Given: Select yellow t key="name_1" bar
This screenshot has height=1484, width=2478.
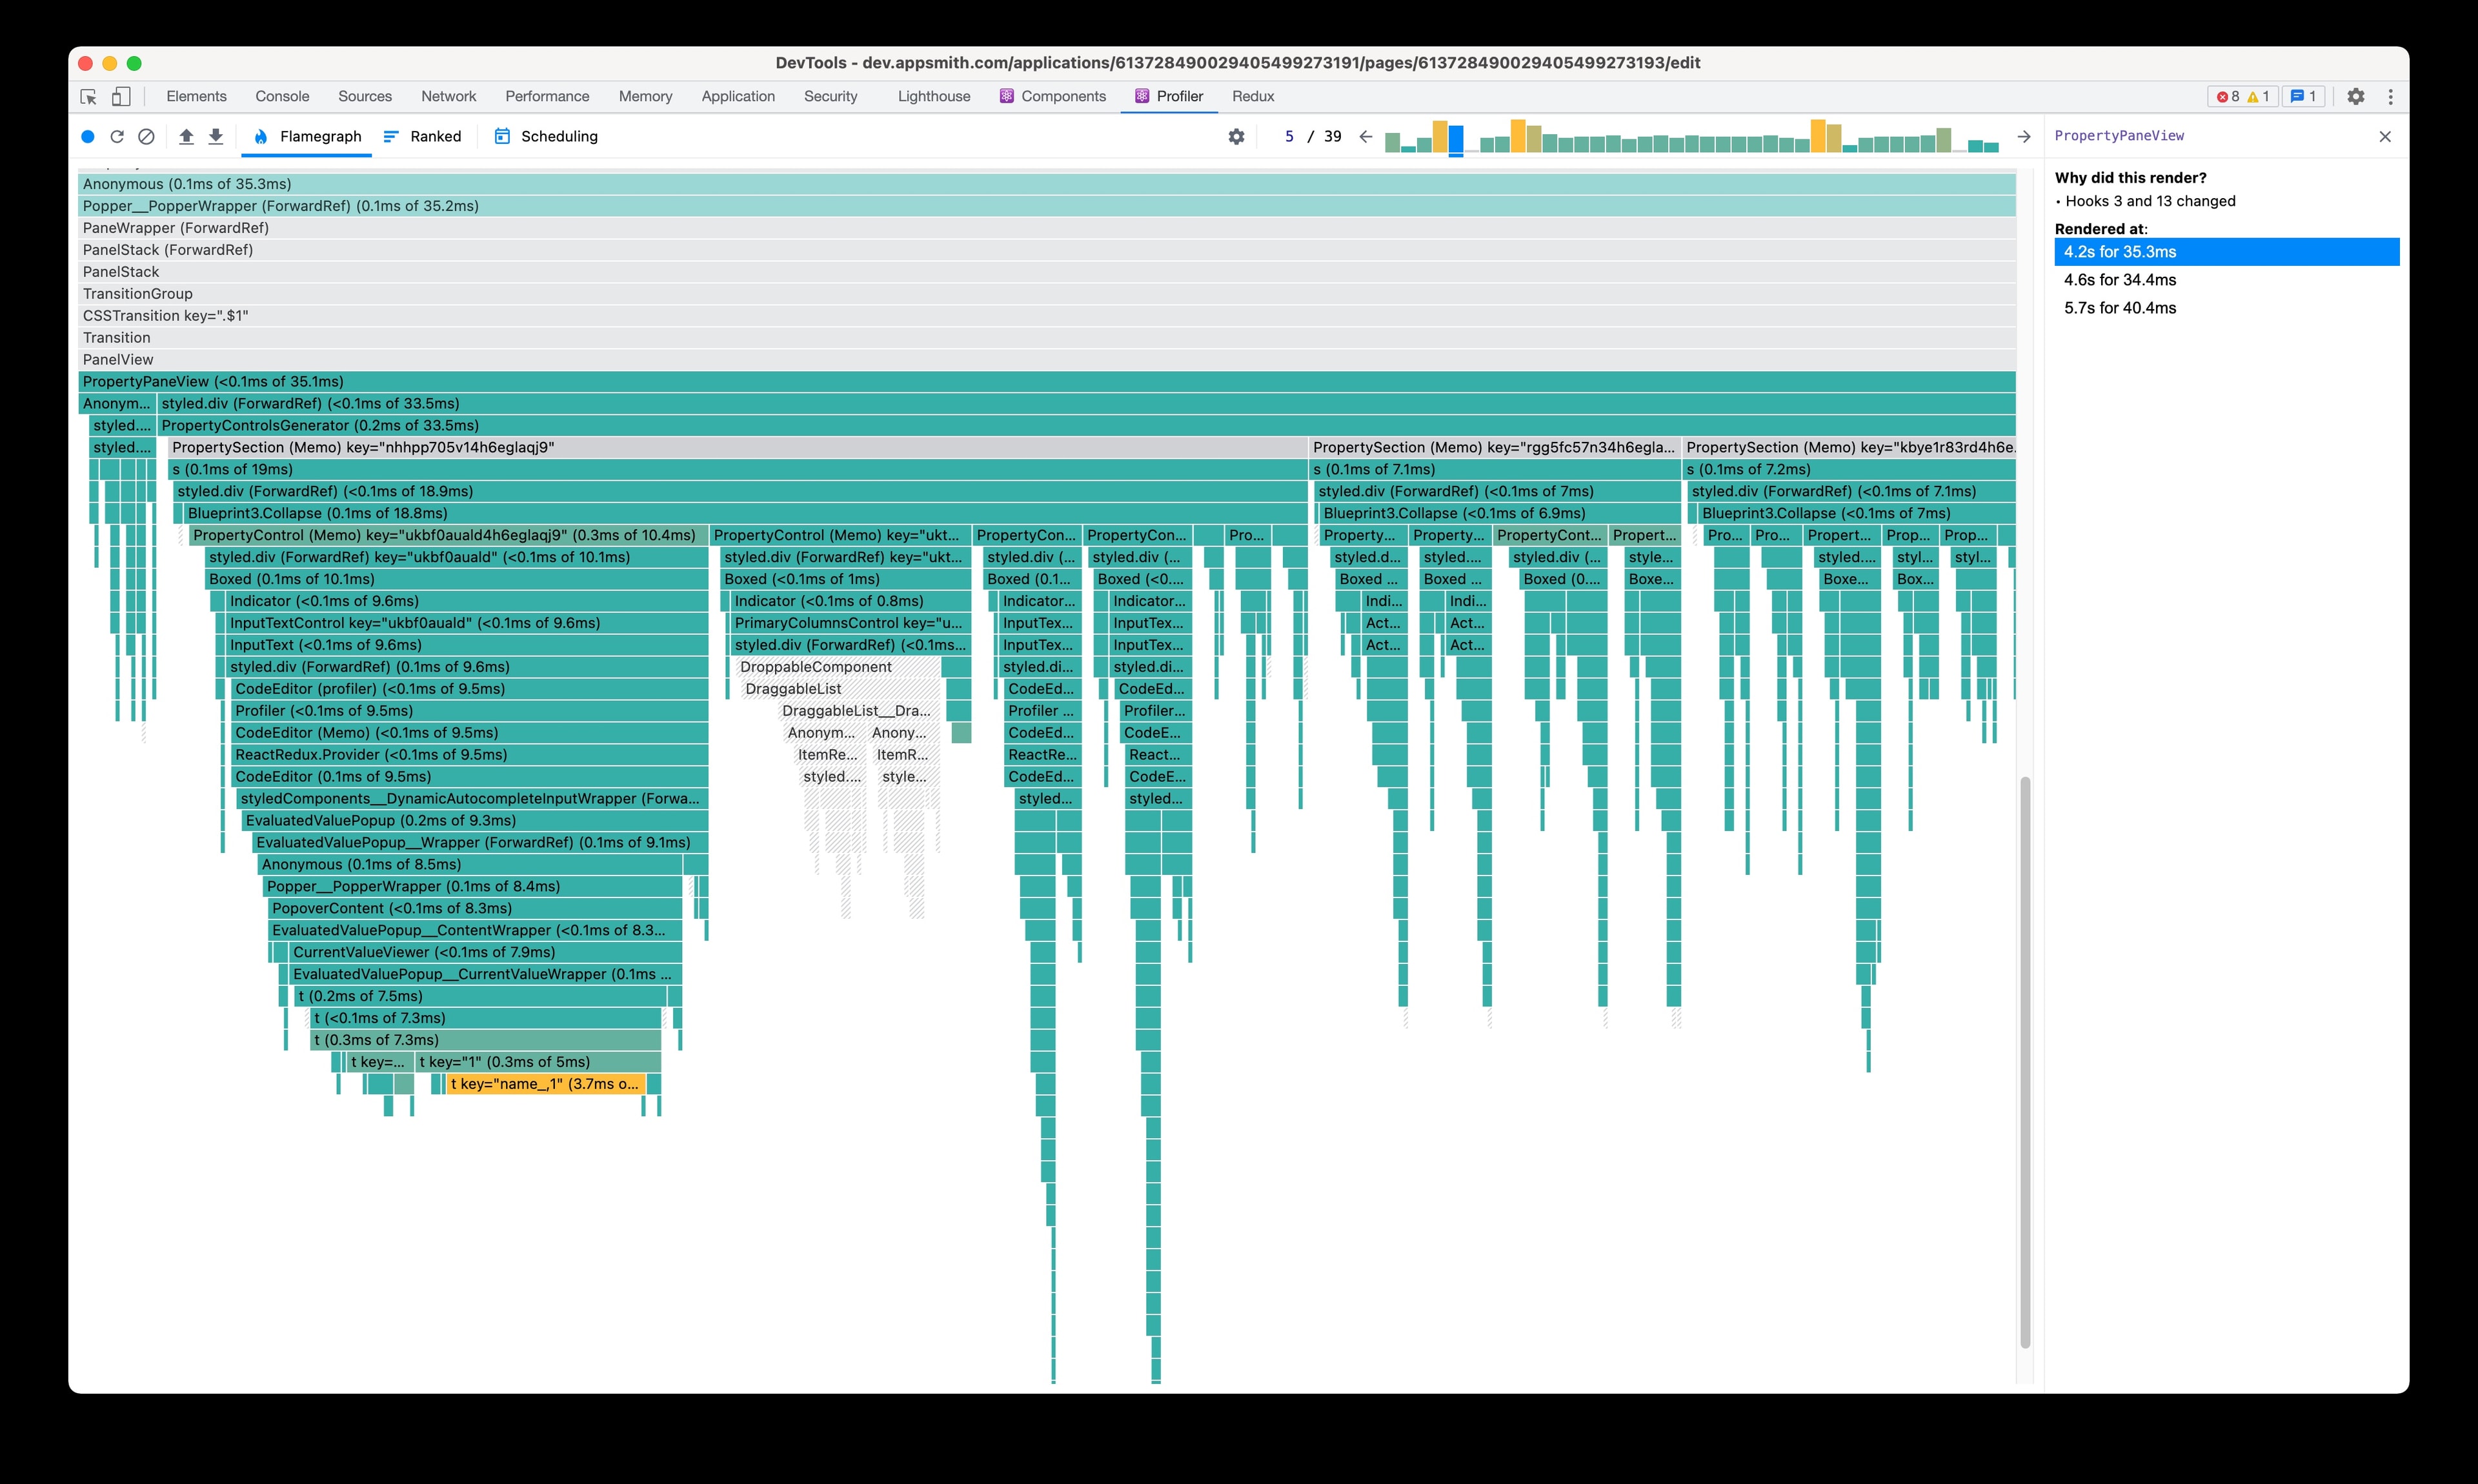Looking at the screenshot, I should click(546, 1084).
